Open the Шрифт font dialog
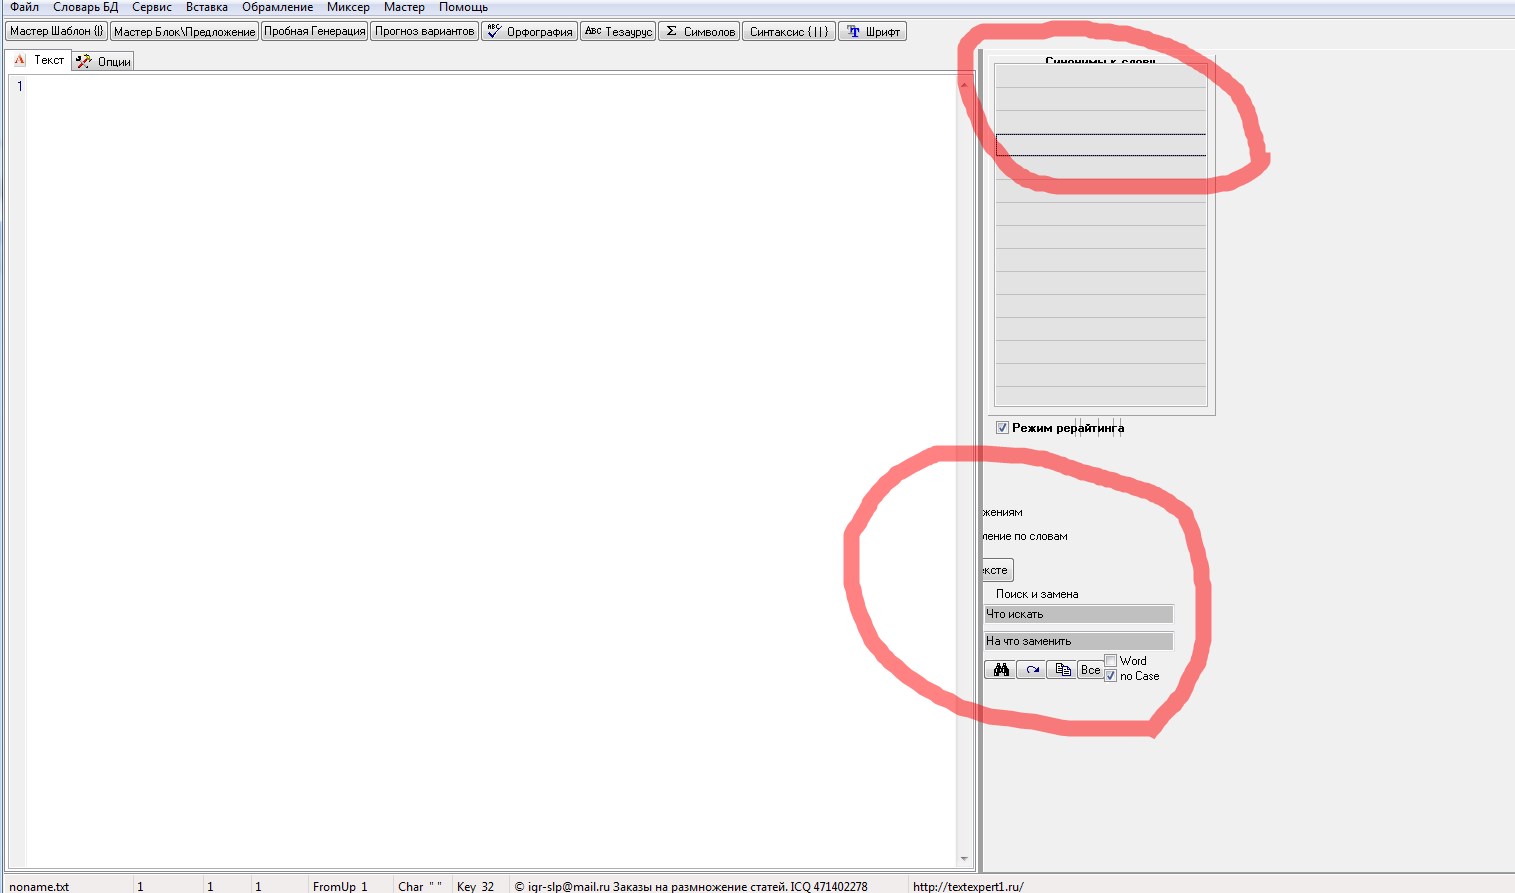The image size is (1515, 893). (x=872, y=32)
